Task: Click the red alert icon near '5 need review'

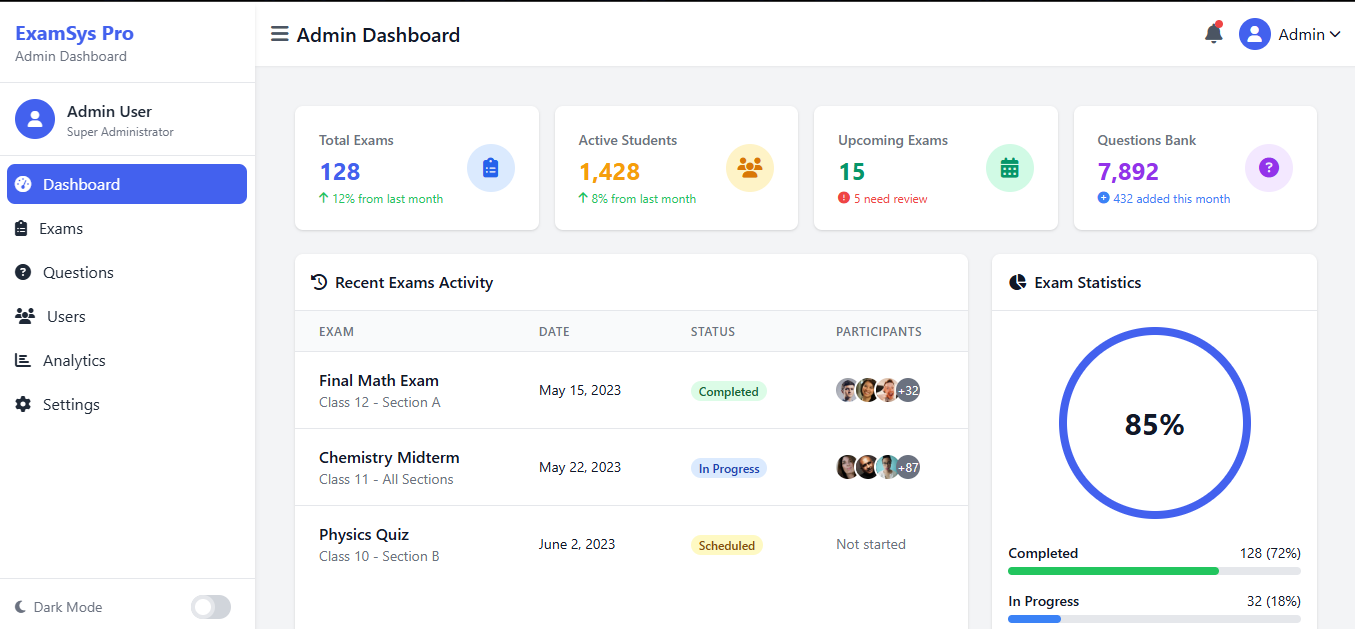Action: (844, 198)
